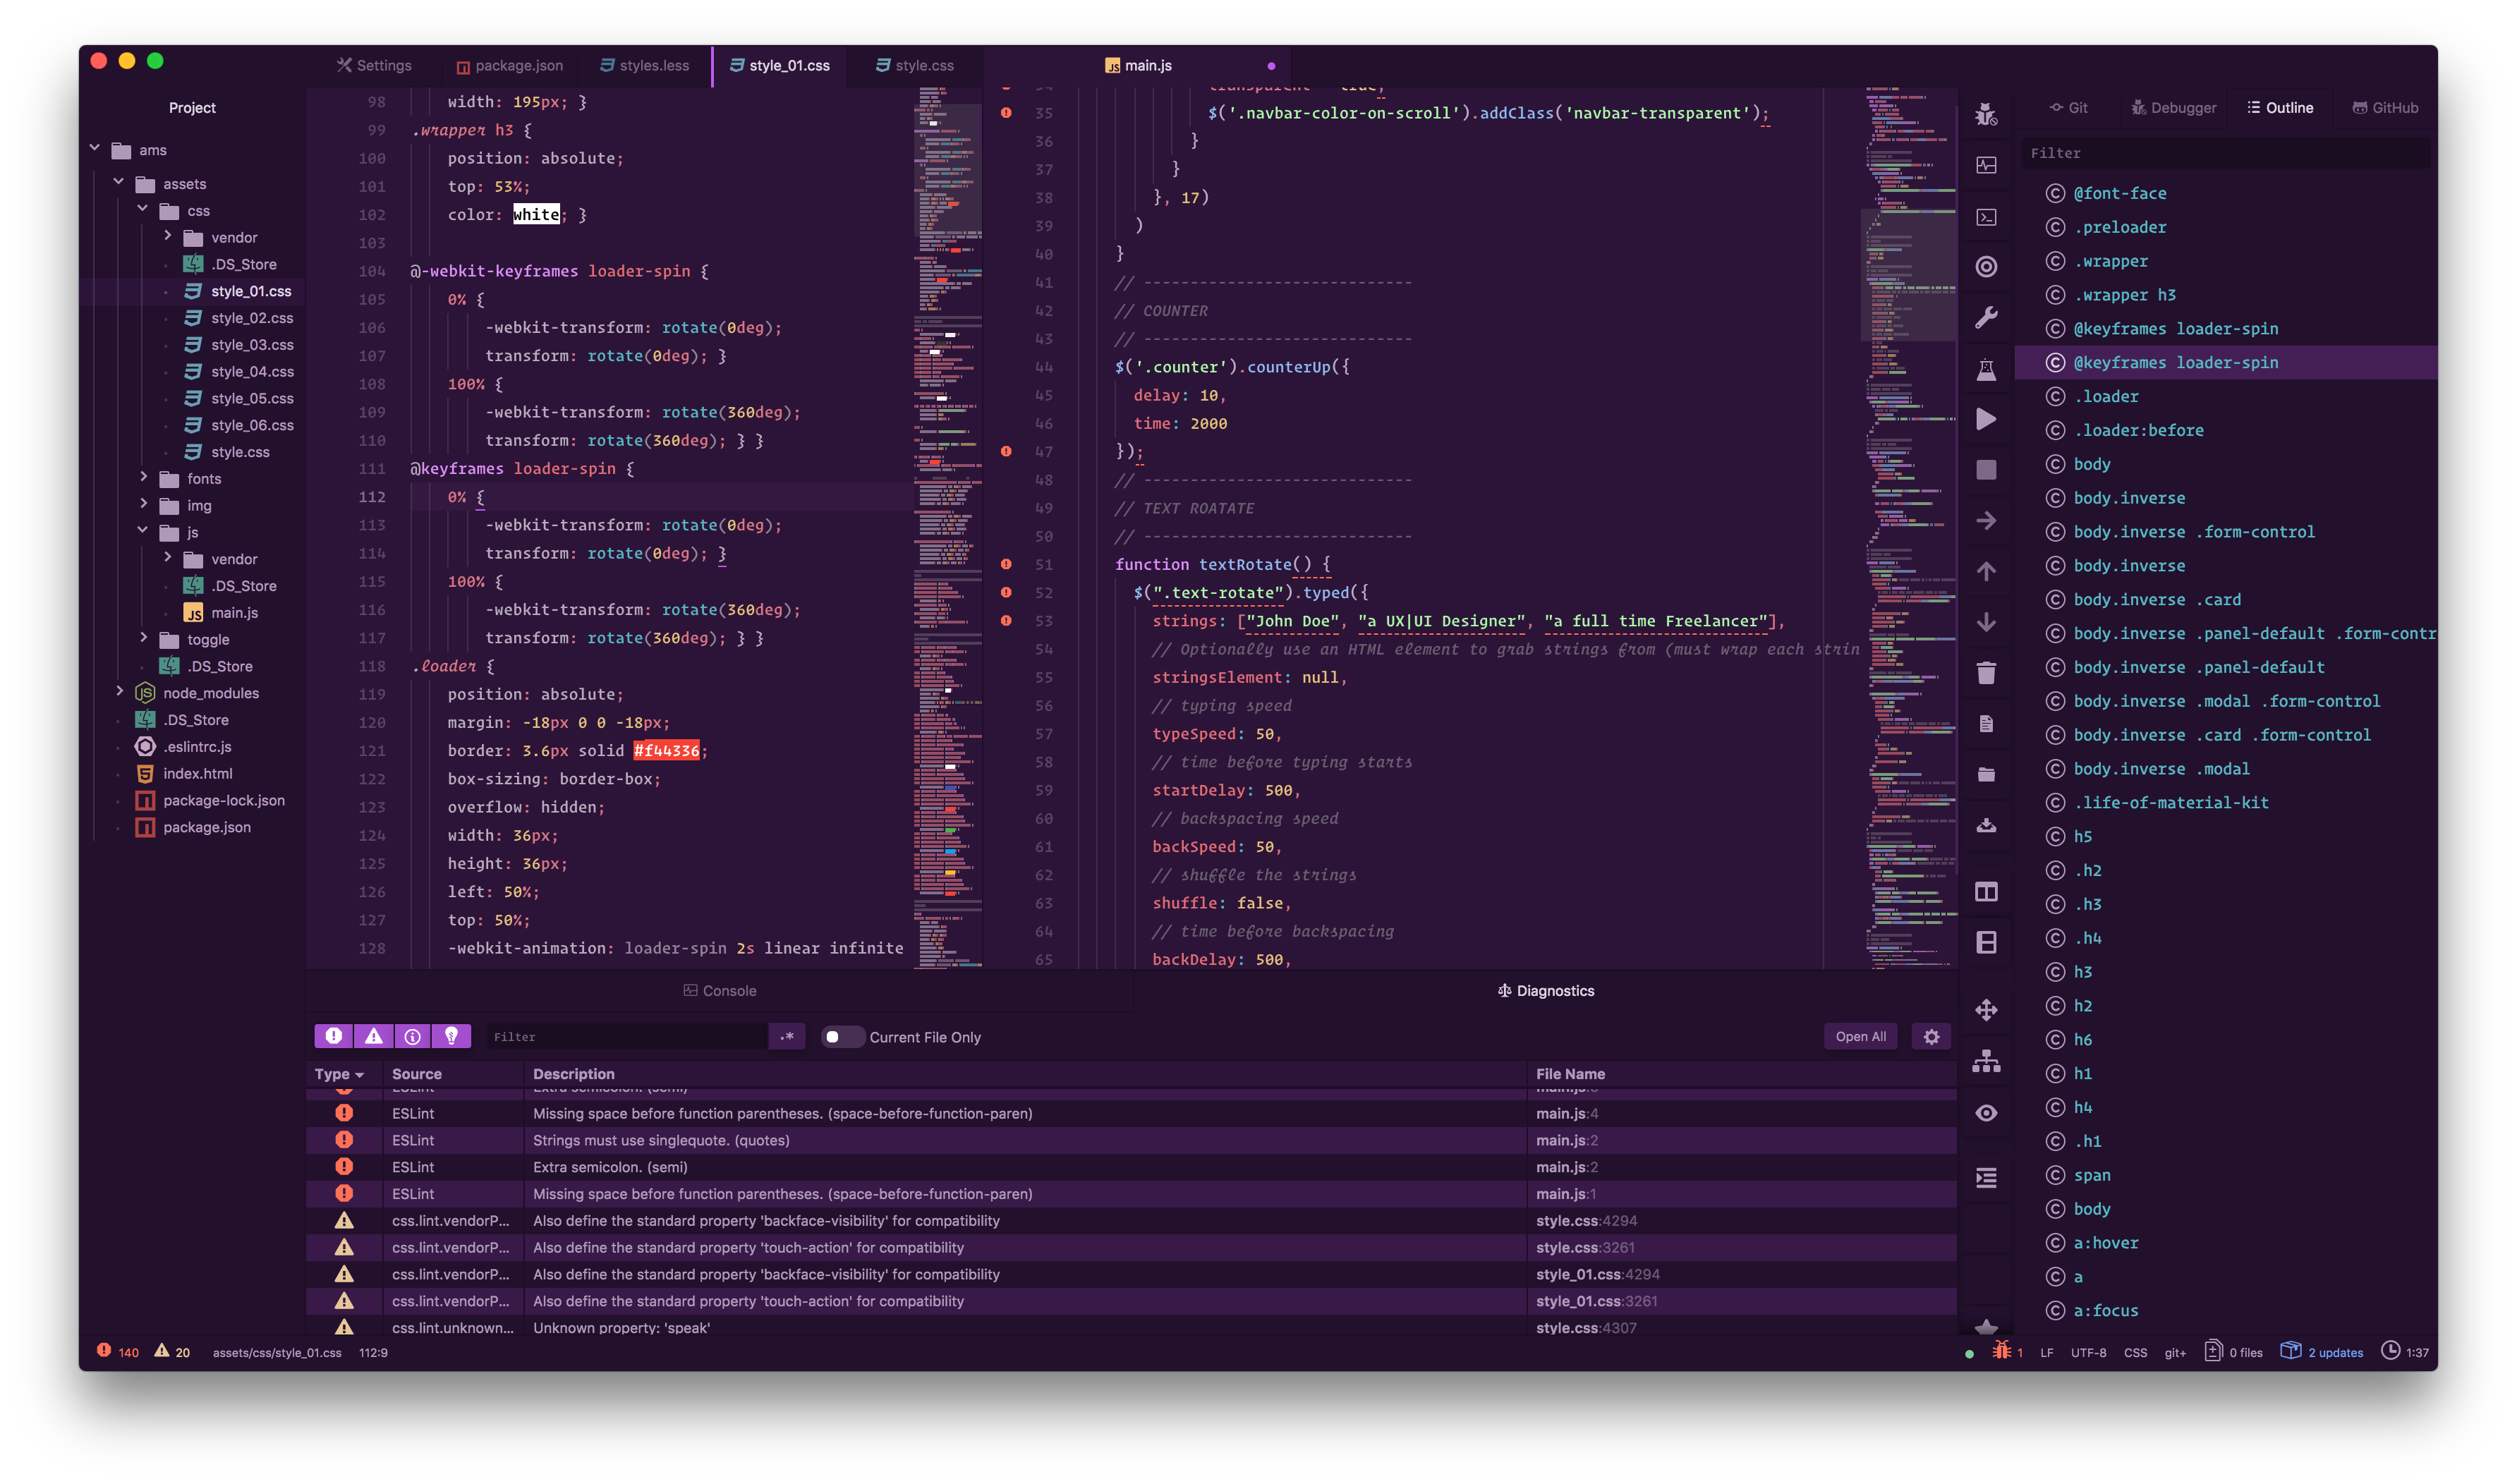Open diagnostics settings gear icon
Screen dimensions: 2517x1484
point(1931,1037)
